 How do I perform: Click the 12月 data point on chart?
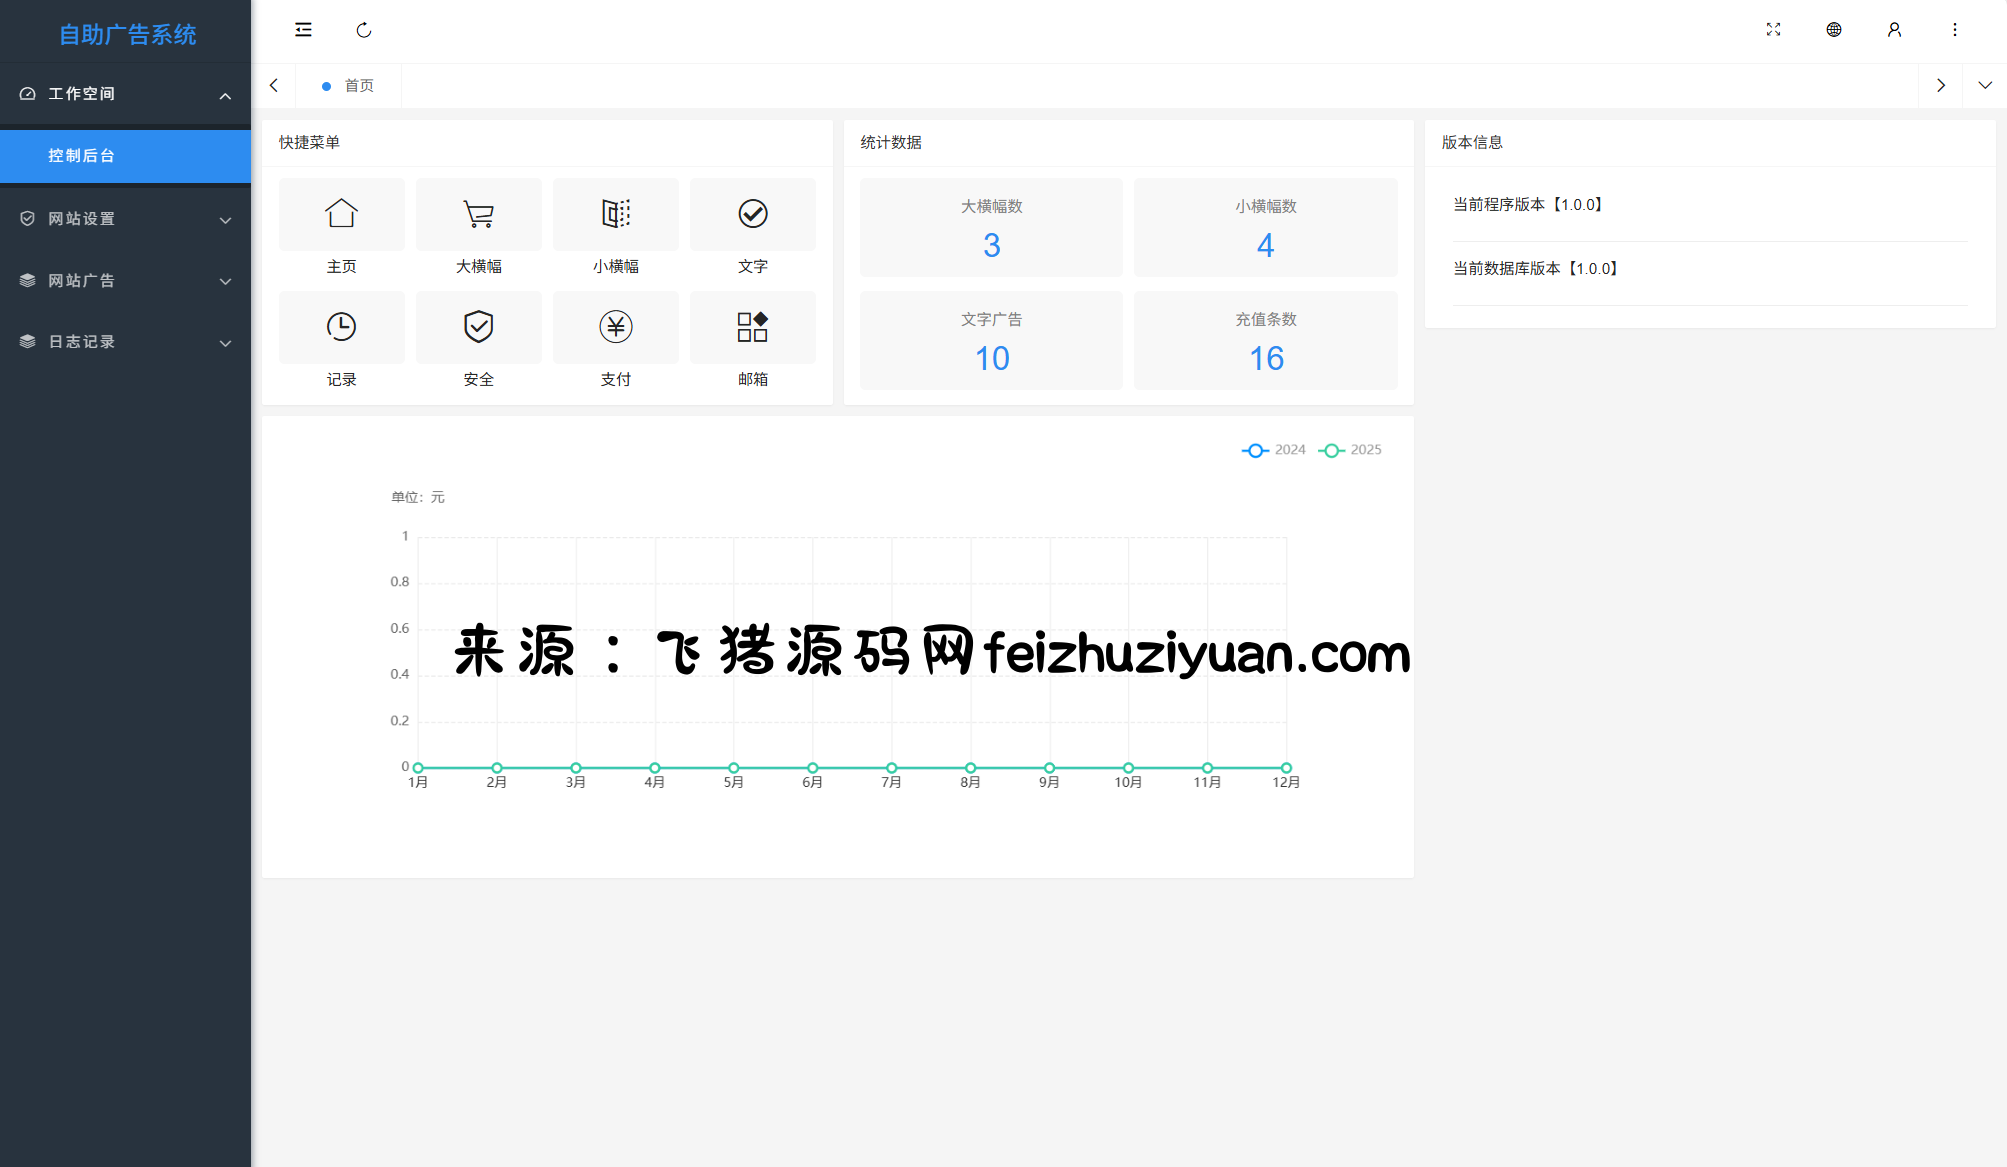click(x=1286, y=768)
